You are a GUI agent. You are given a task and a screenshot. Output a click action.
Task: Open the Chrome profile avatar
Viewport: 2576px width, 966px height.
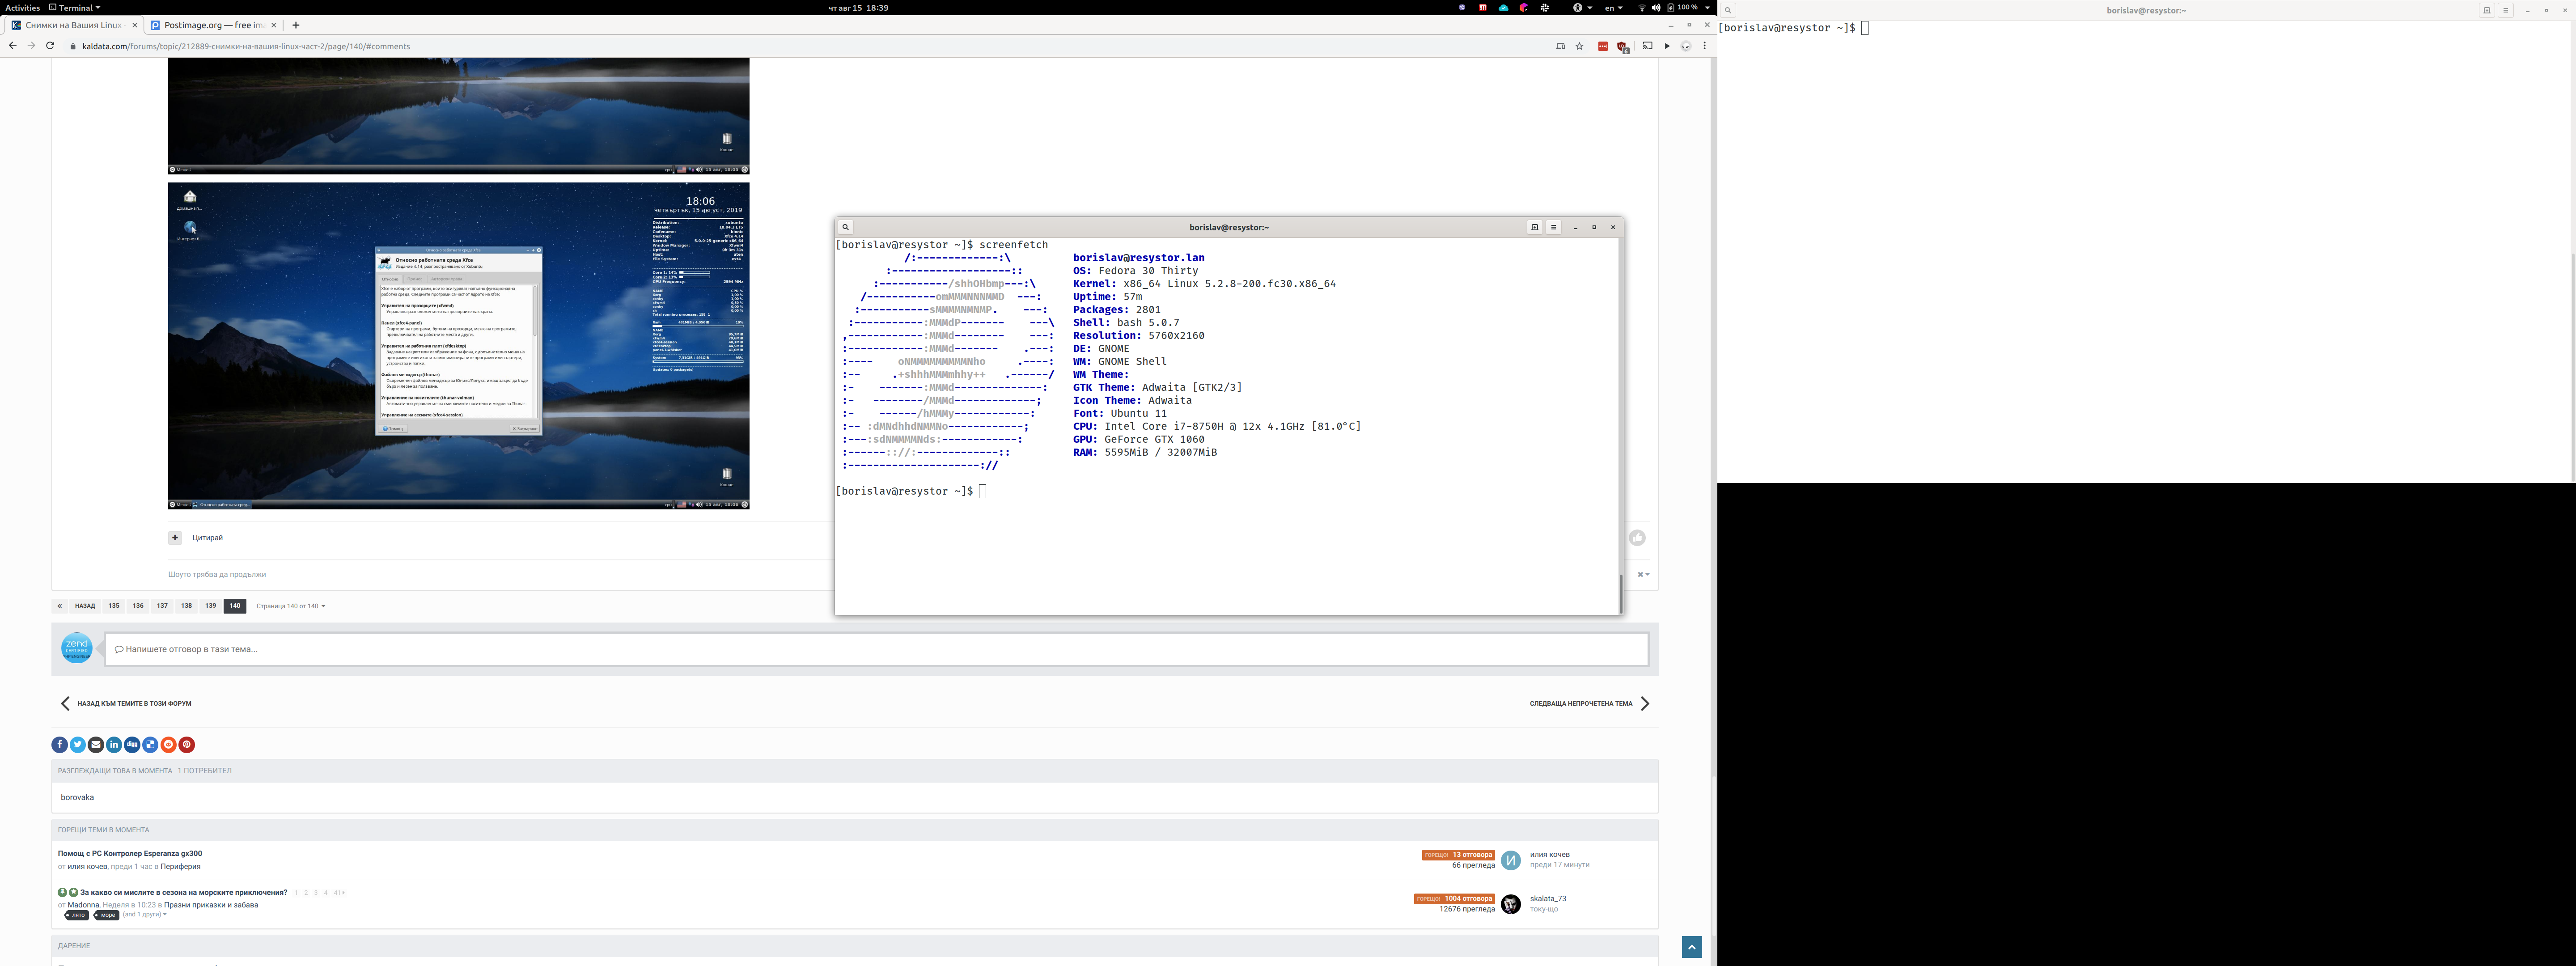pos(1686,46)
